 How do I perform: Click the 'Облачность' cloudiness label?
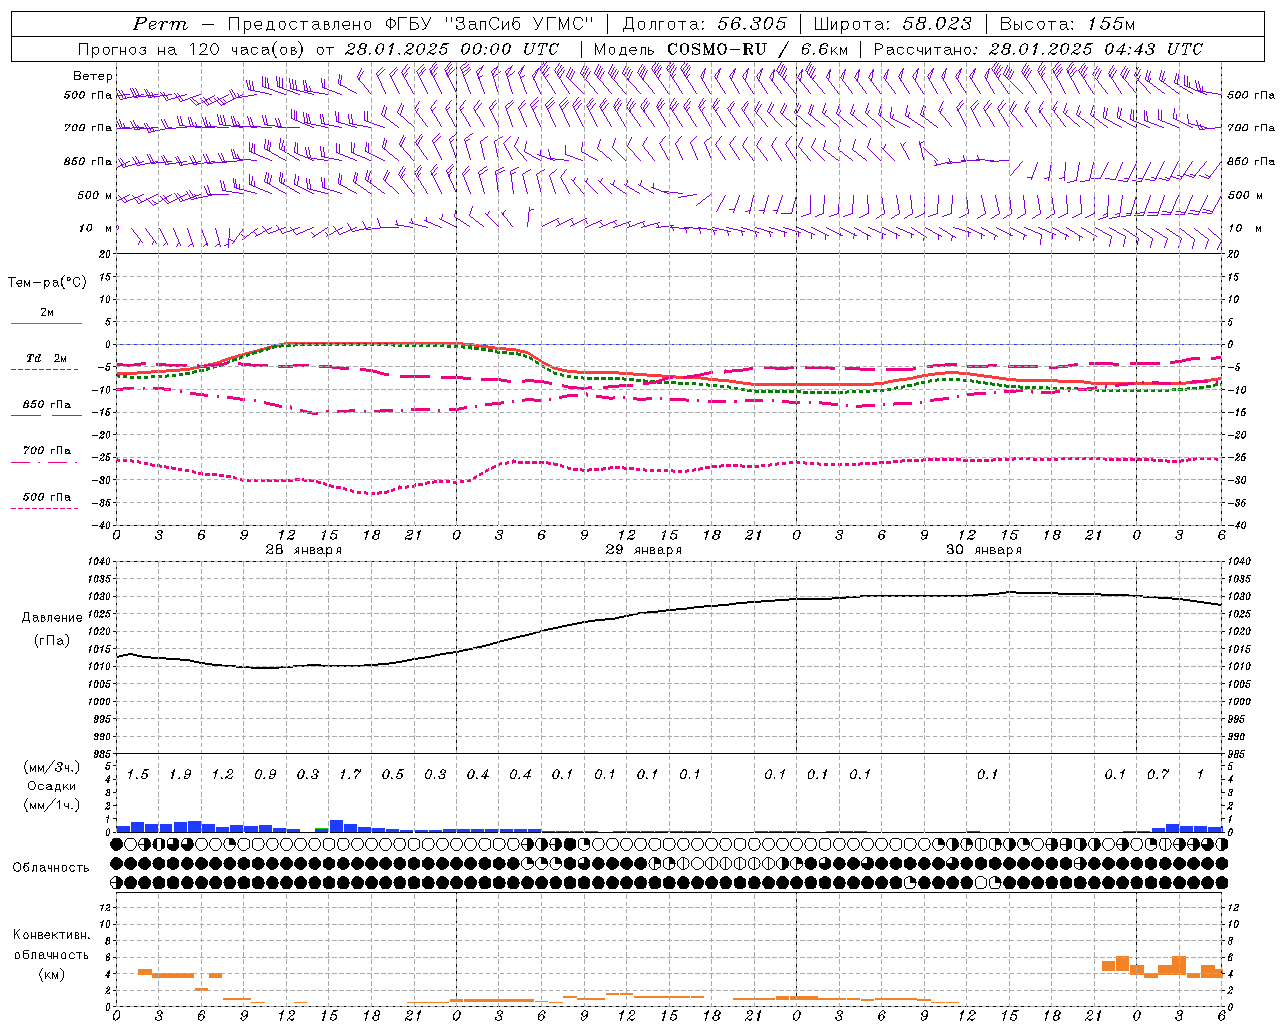coord(51,868)
